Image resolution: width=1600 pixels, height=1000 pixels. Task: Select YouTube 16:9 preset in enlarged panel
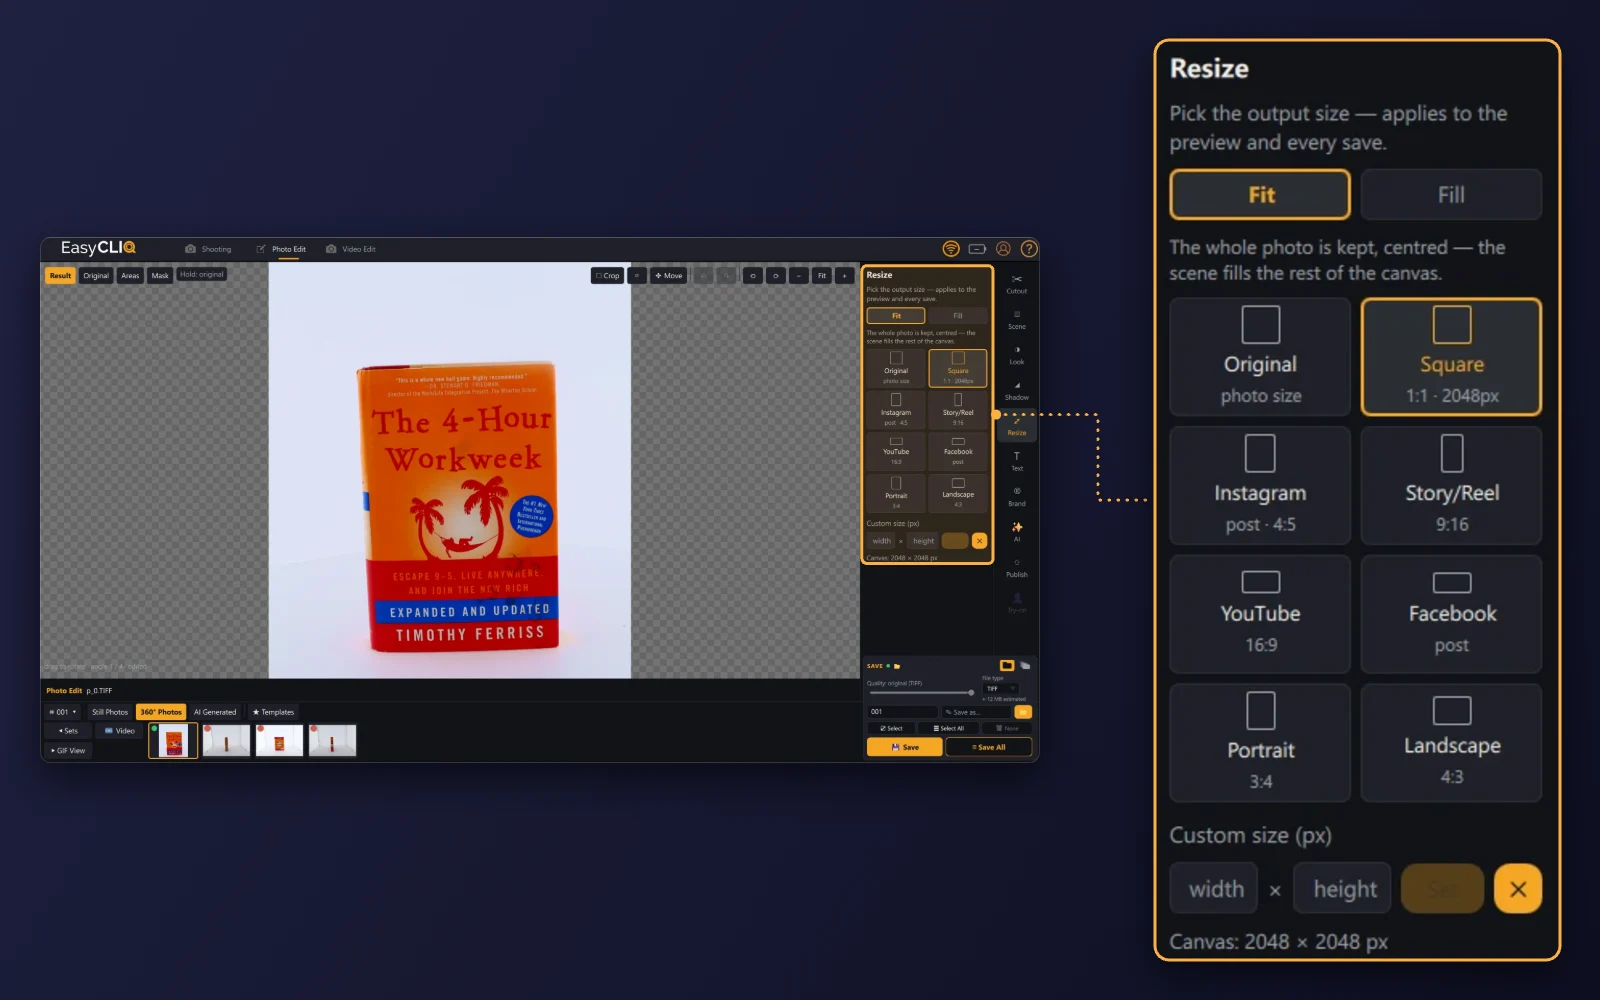tap(1260, 614)
